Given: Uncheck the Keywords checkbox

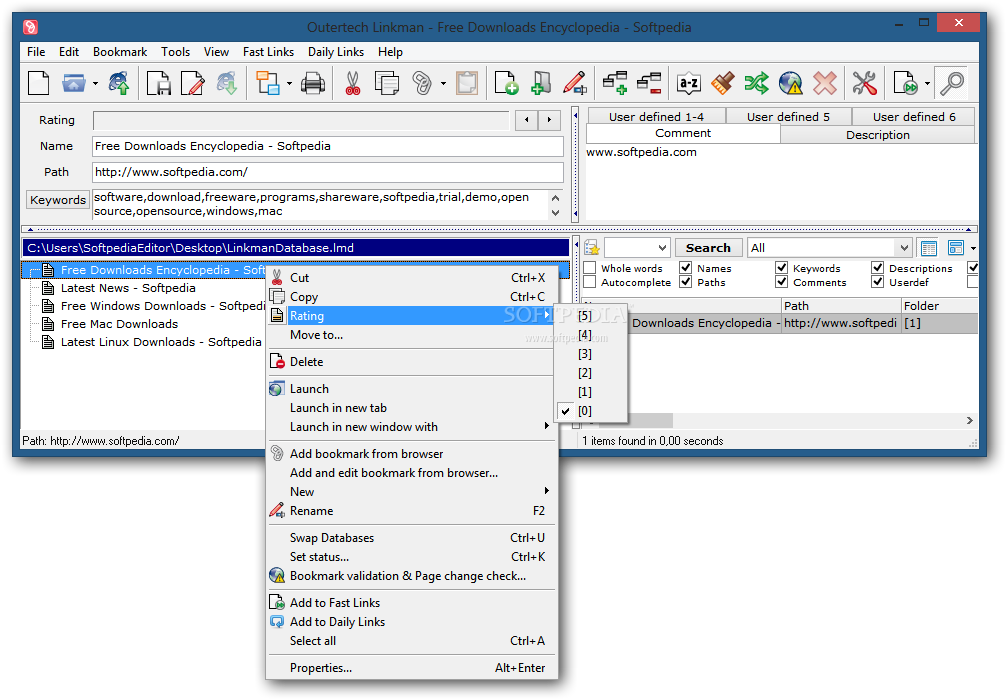Looking at the screenshot, I should pos(782,268).
